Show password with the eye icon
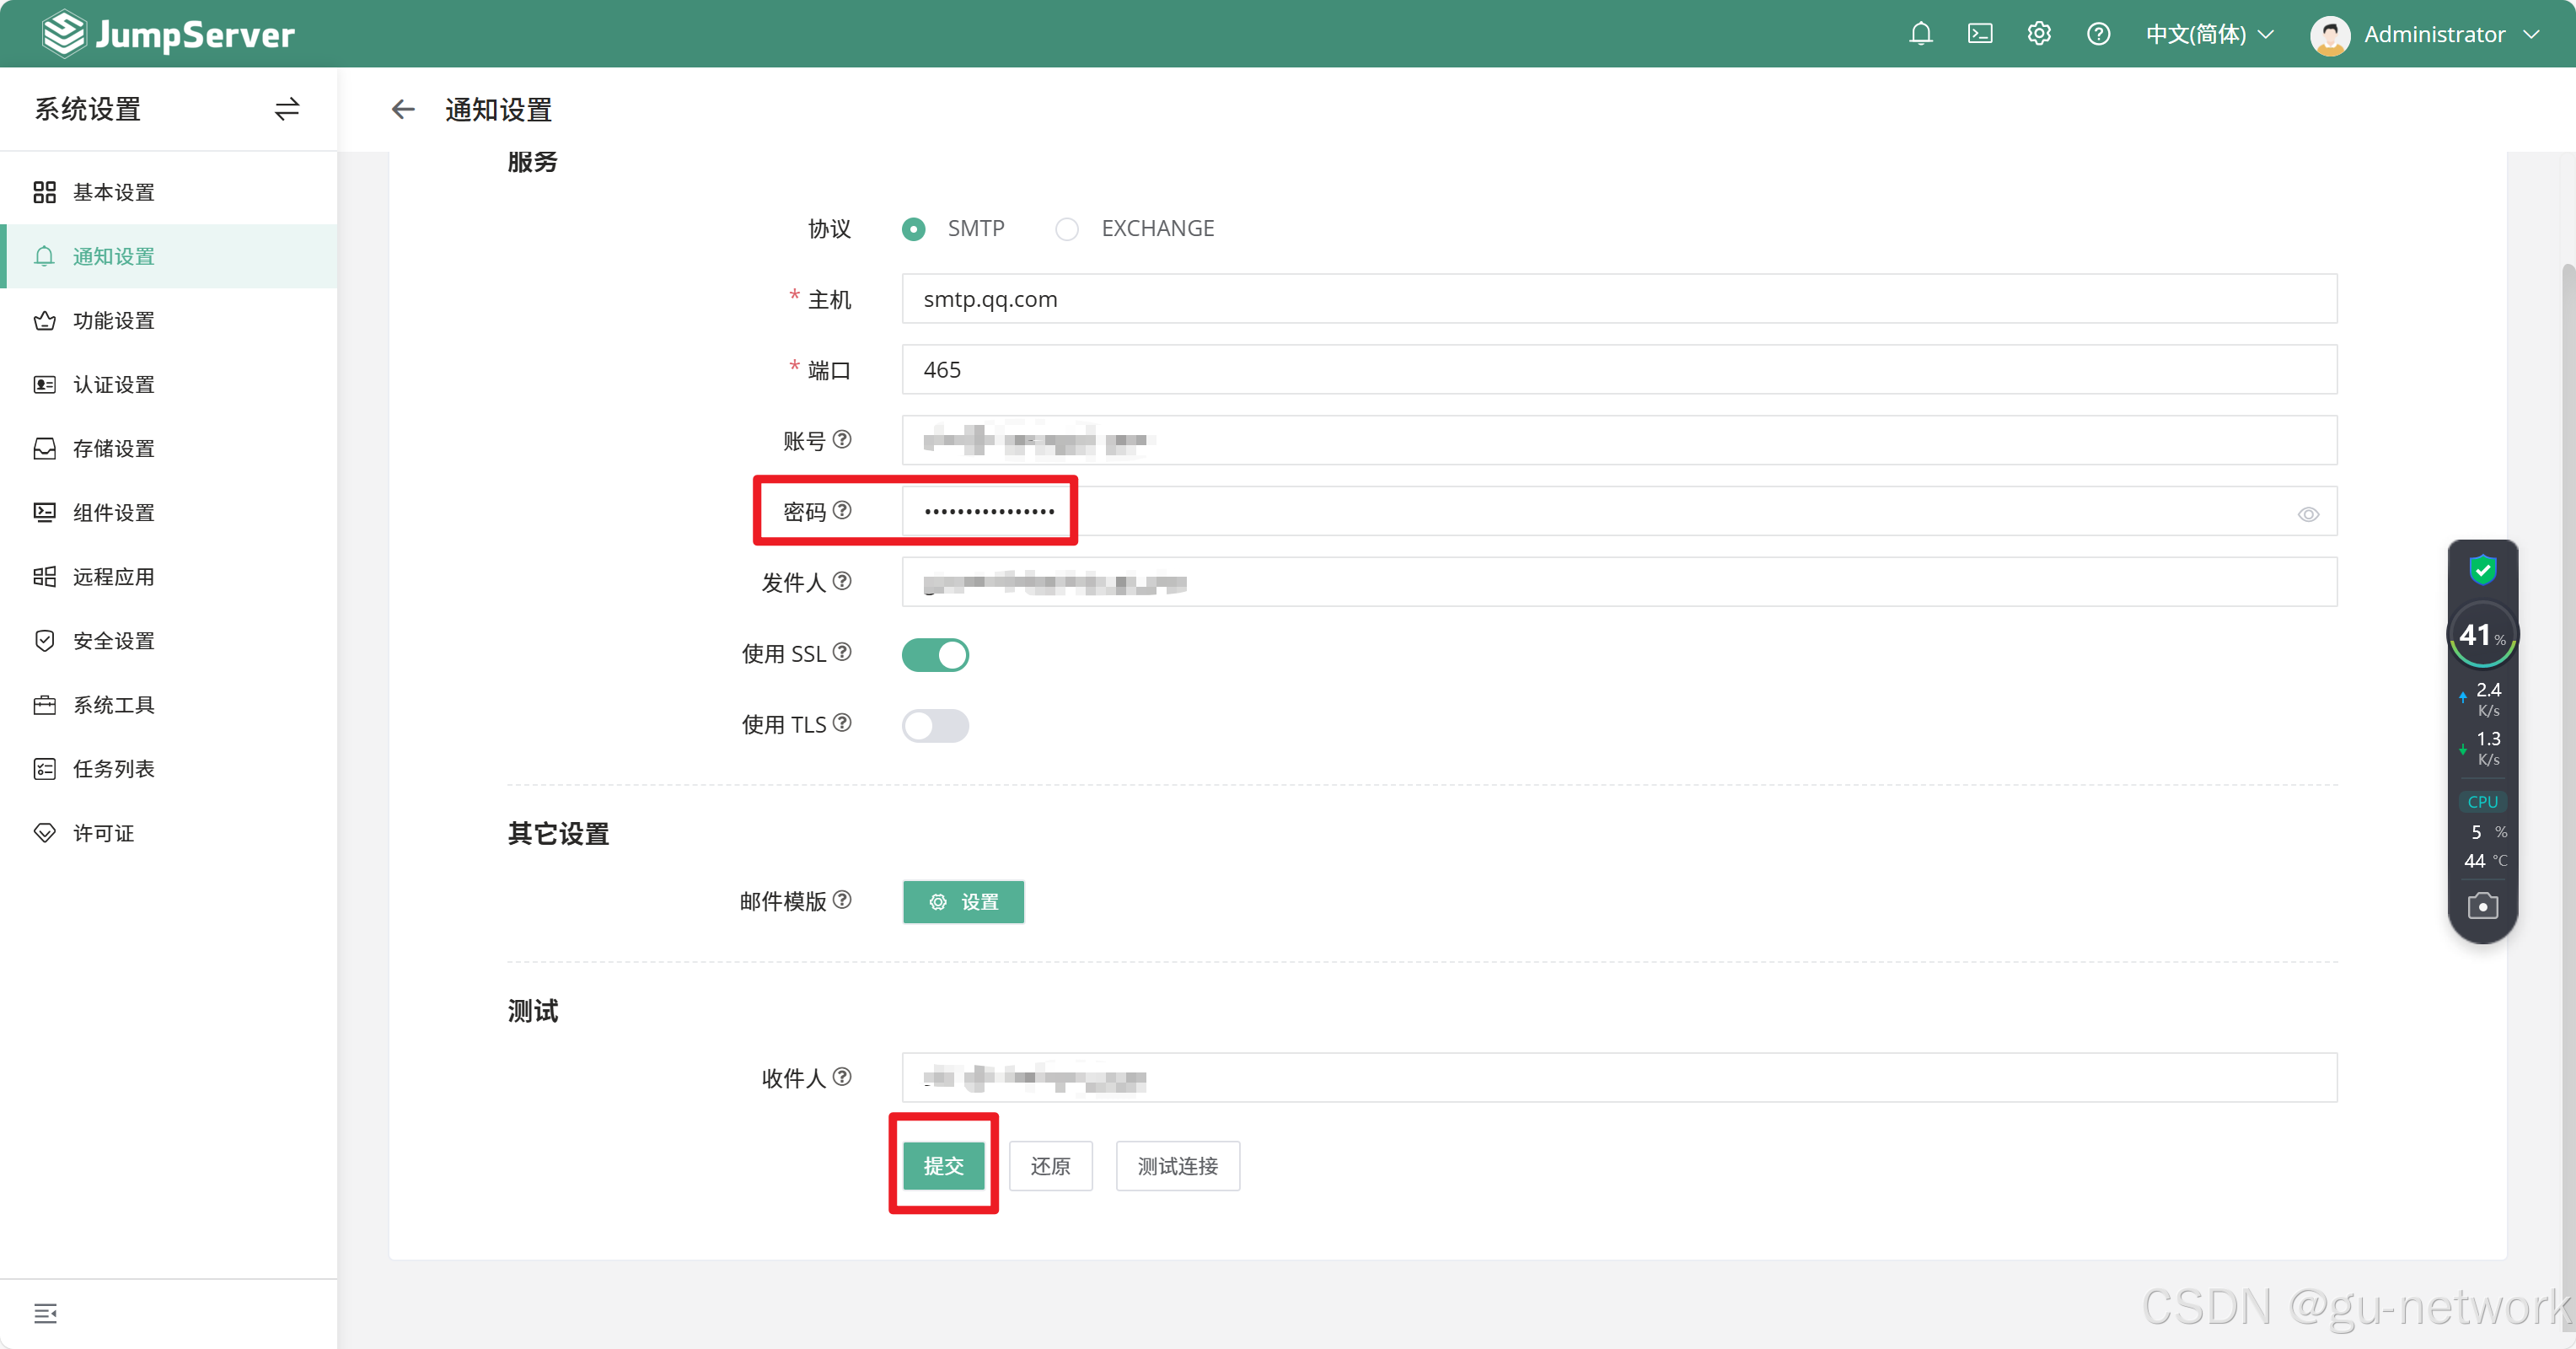Viewport: 2576px width, 1349px height. 2308,514
